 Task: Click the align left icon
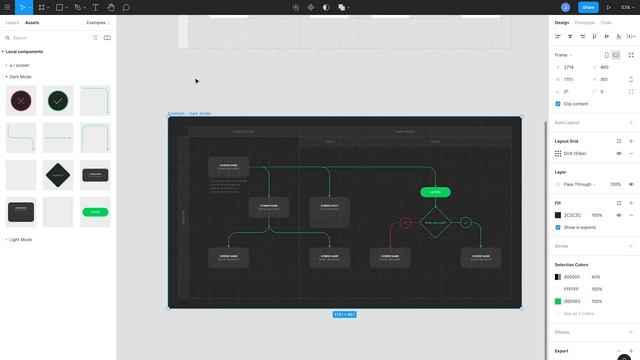[558, 36]
